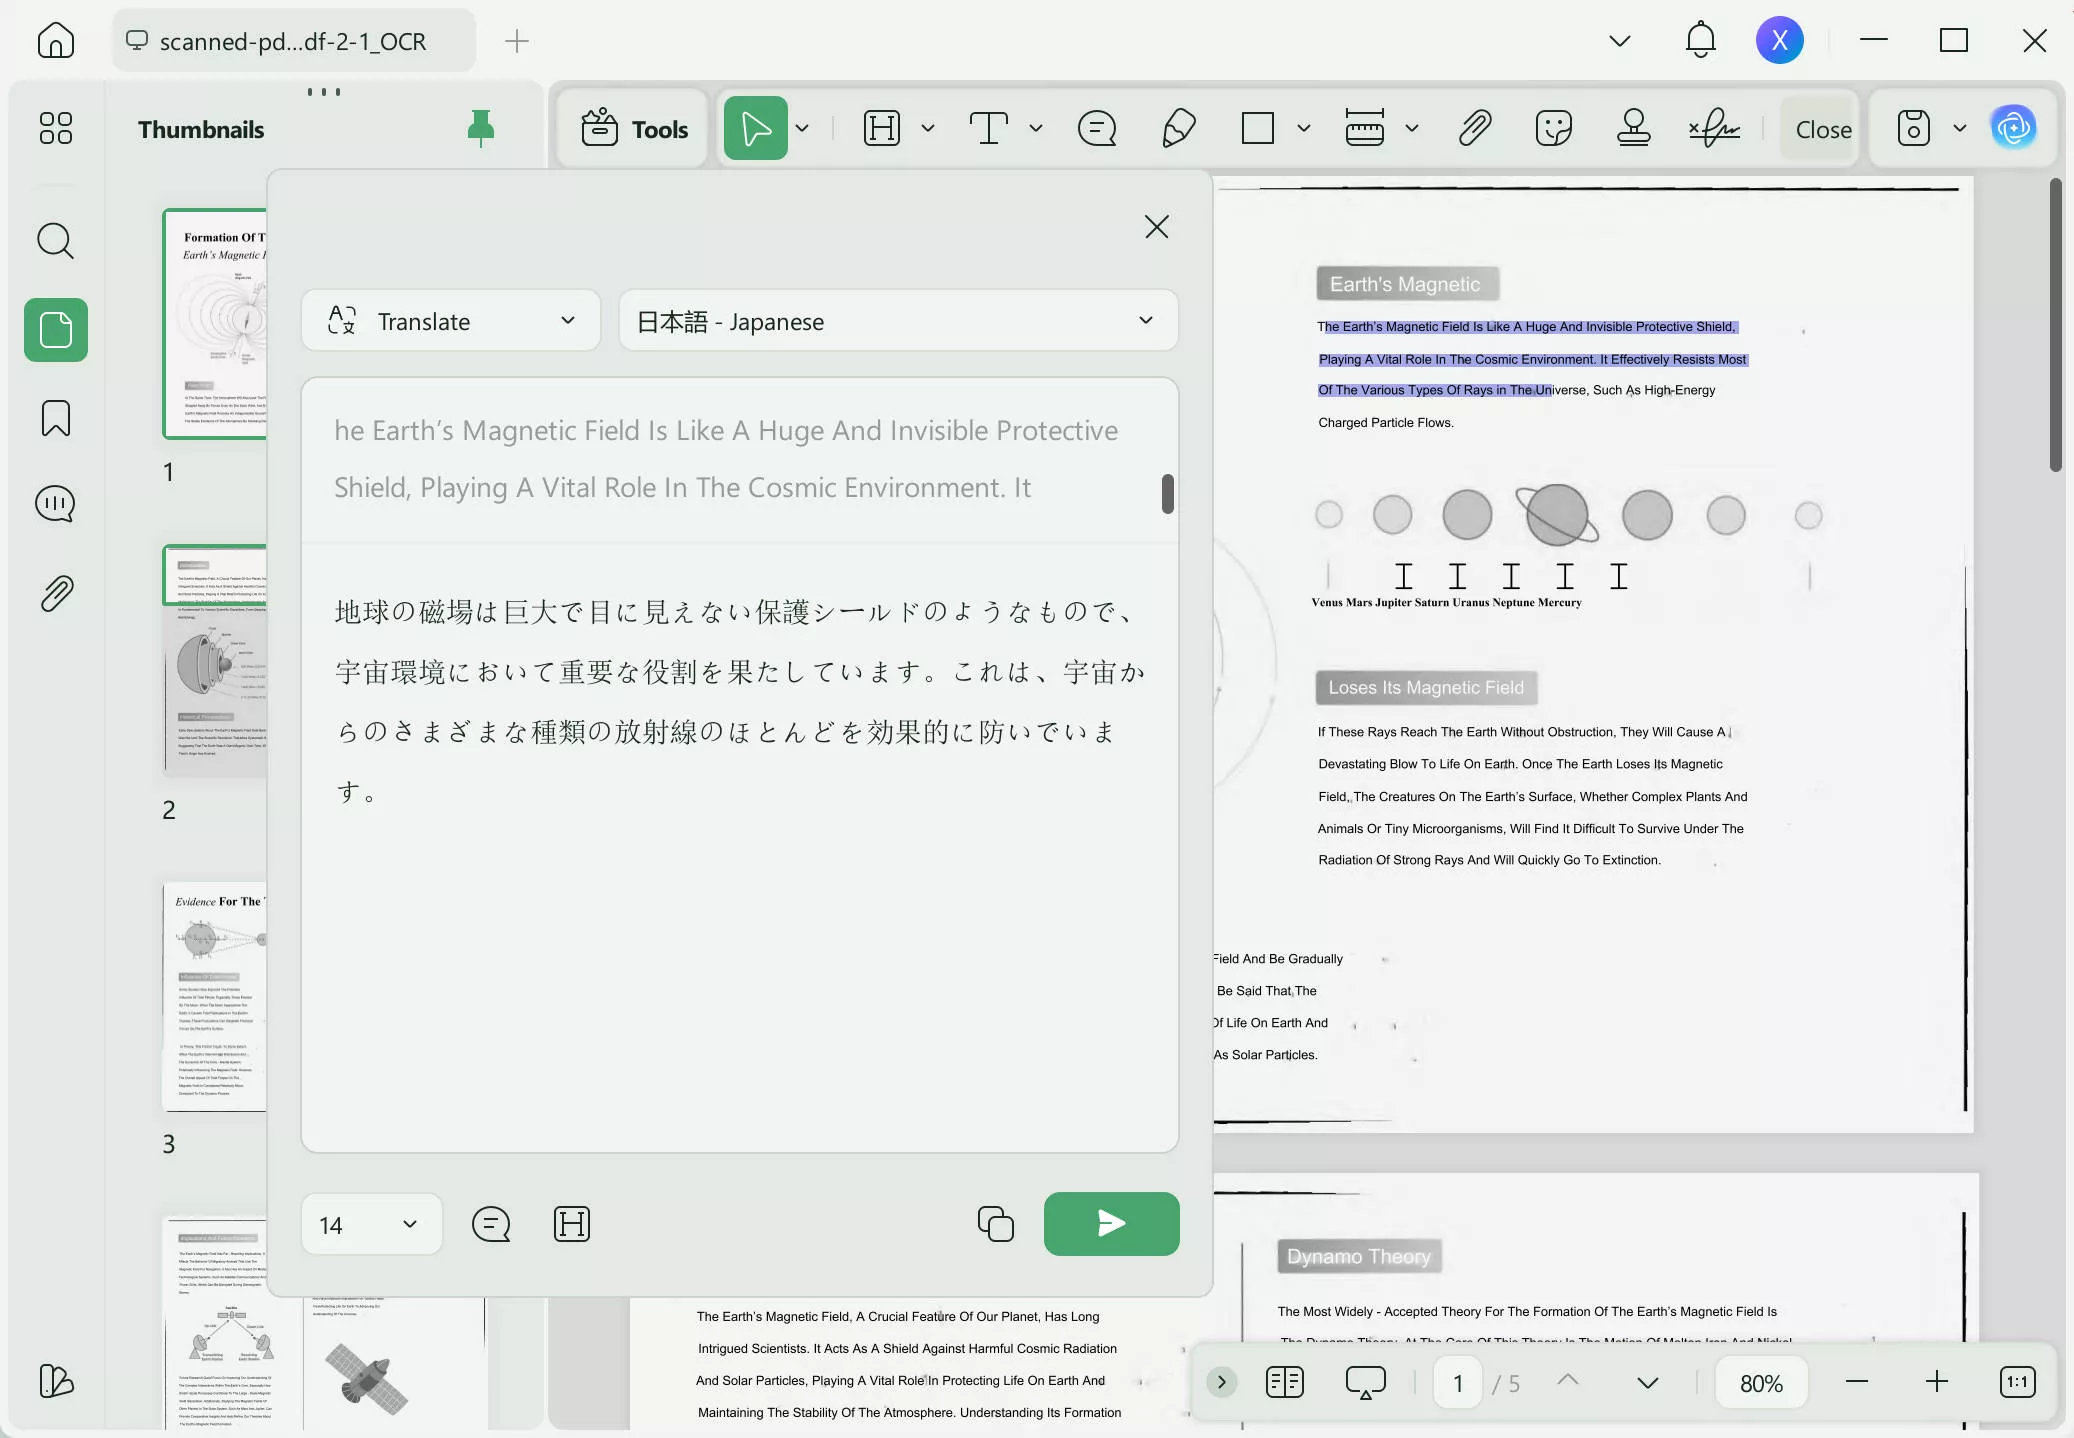This screenshot has height=1438, width=2074.
Task: Open a new document tab
Action: (x=515, y=41)
